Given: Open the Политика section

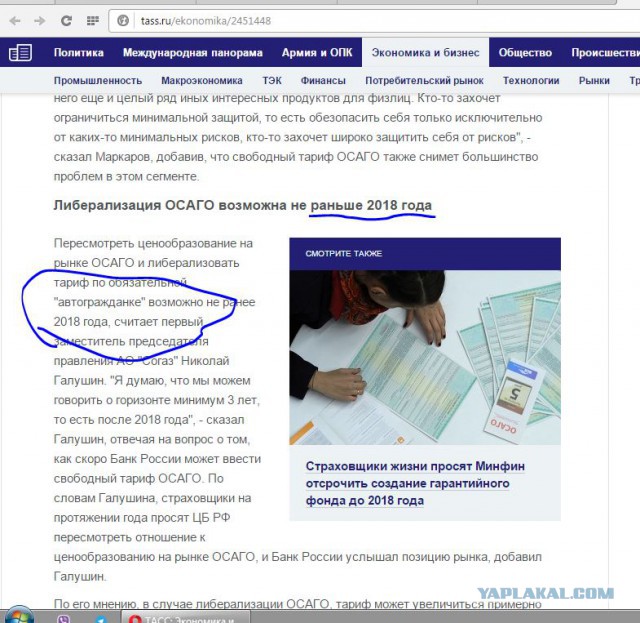Looking at the screenshot, I should pyautogui.click(x=79, y=53).
